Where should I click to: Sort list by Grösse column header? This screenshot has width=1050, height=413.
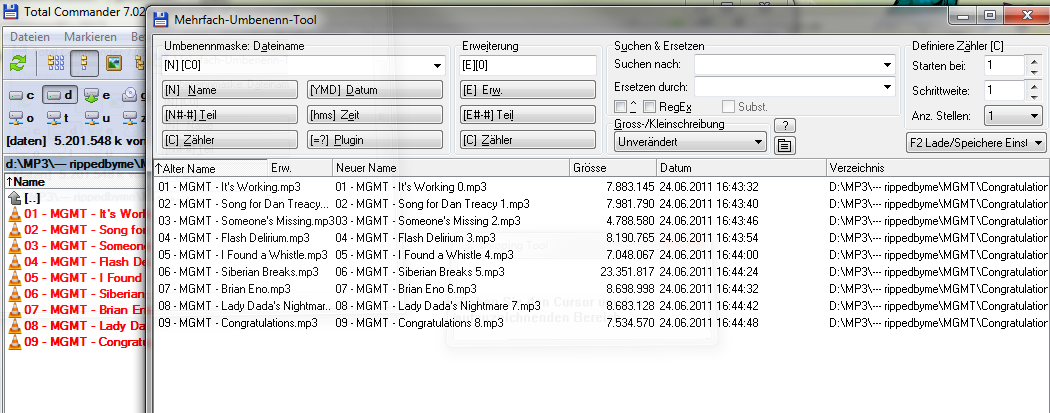point(611,168)
